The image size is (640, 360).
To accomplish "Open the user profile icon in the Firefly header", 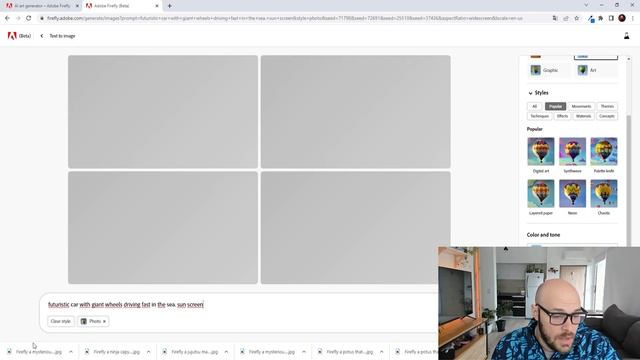I will (627, 36).
